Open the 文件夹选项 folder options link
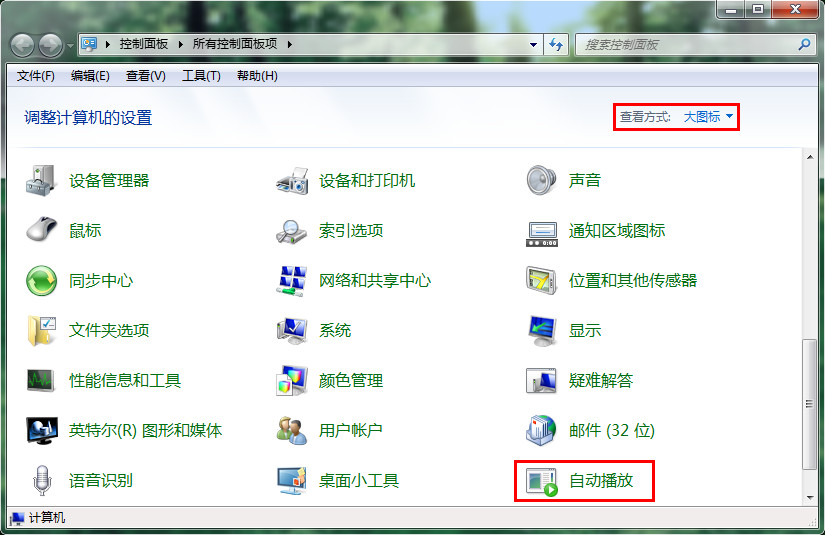Viewport: 825px width, 535px height. coord(109,331)
